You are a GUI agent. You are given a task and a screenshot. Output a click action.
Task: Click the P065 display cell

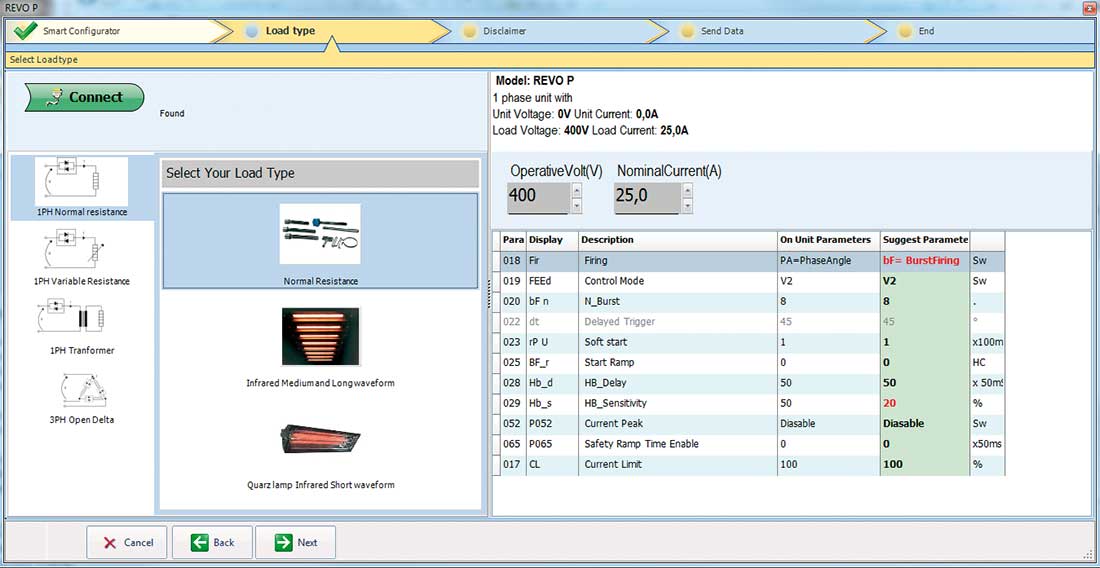(x=552, y=444)
